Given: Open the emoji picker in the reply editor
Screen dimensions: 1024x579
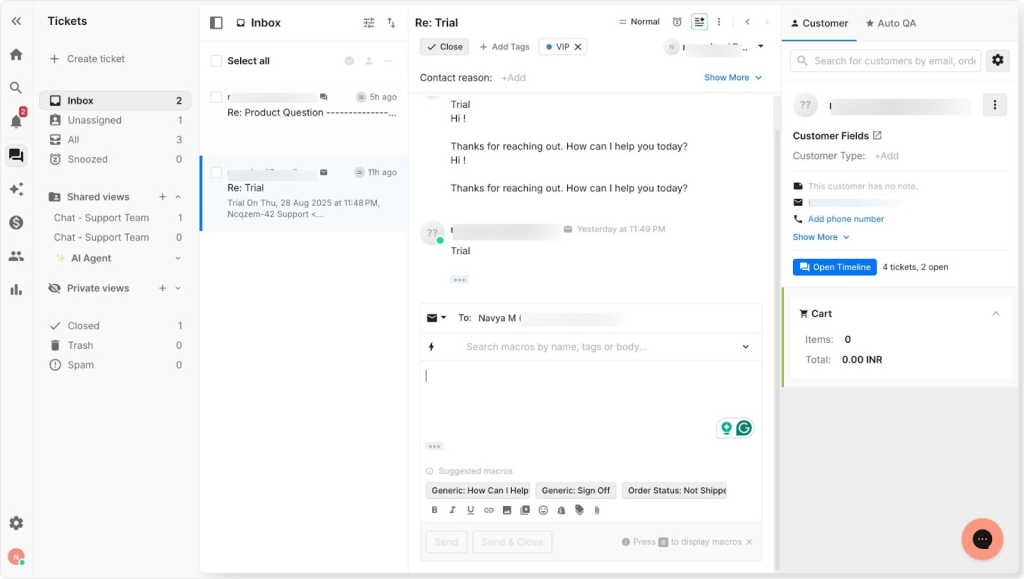Looking at the screenshot, I should (543, 510).
